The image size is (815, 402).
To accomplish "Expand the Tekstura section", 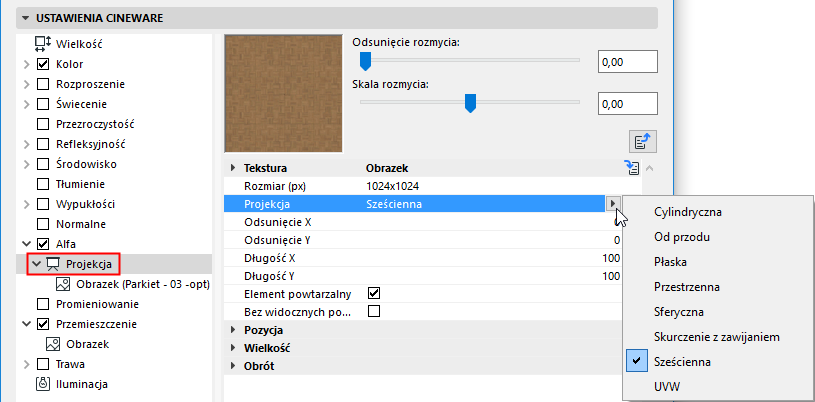I will tap(232, 168).
